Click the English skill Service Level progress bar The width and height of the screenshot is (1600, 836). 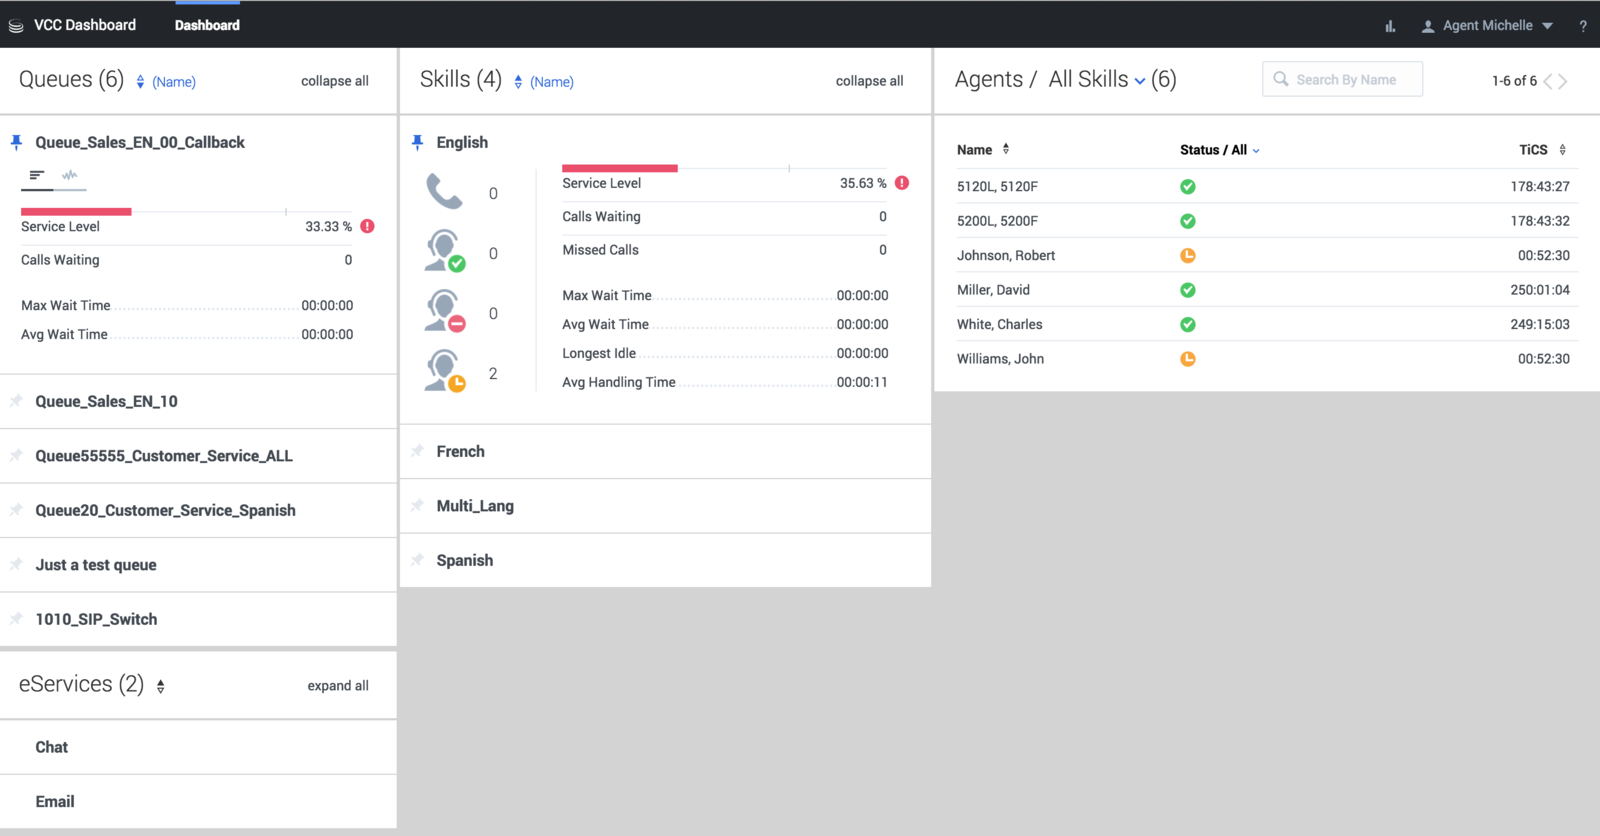click(x=620, y=168)
